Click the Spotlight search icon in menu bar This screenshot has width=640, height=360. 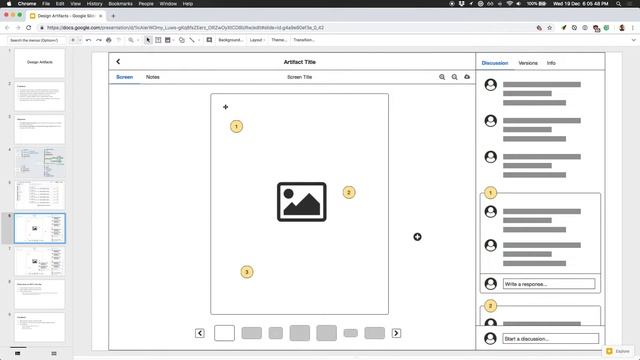pos(619,4)
